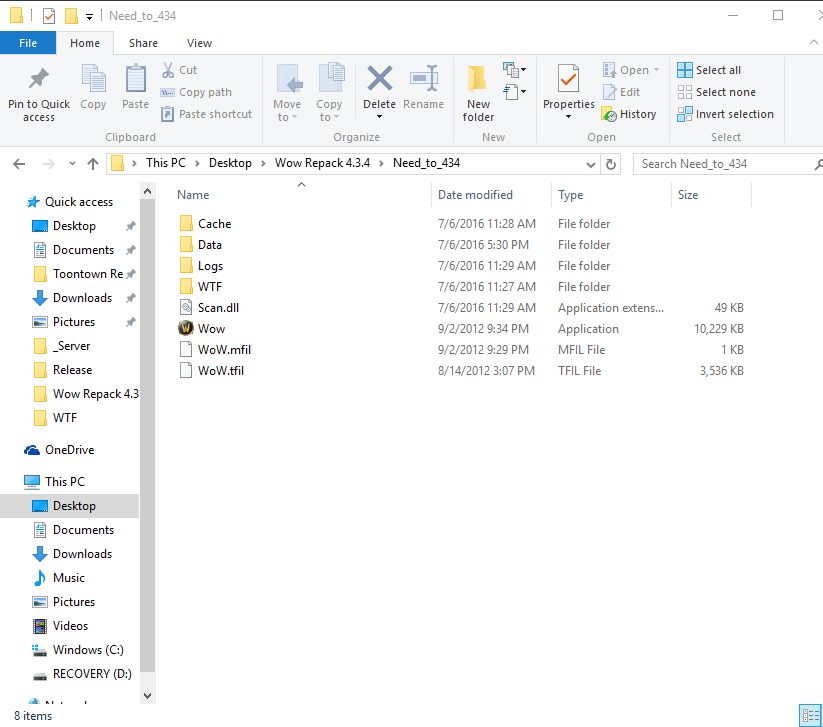Click Pin to Quick access icon
The height and width of the screenshot is (727, 823).
tap(39, 79)
